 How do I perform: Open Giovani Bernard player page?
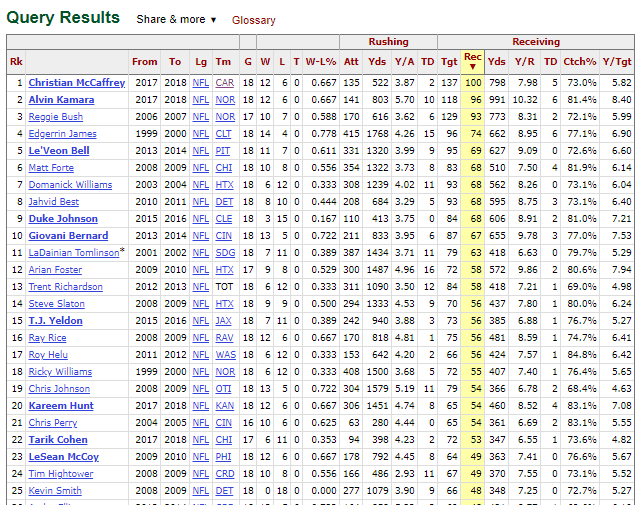coord(68,236)
